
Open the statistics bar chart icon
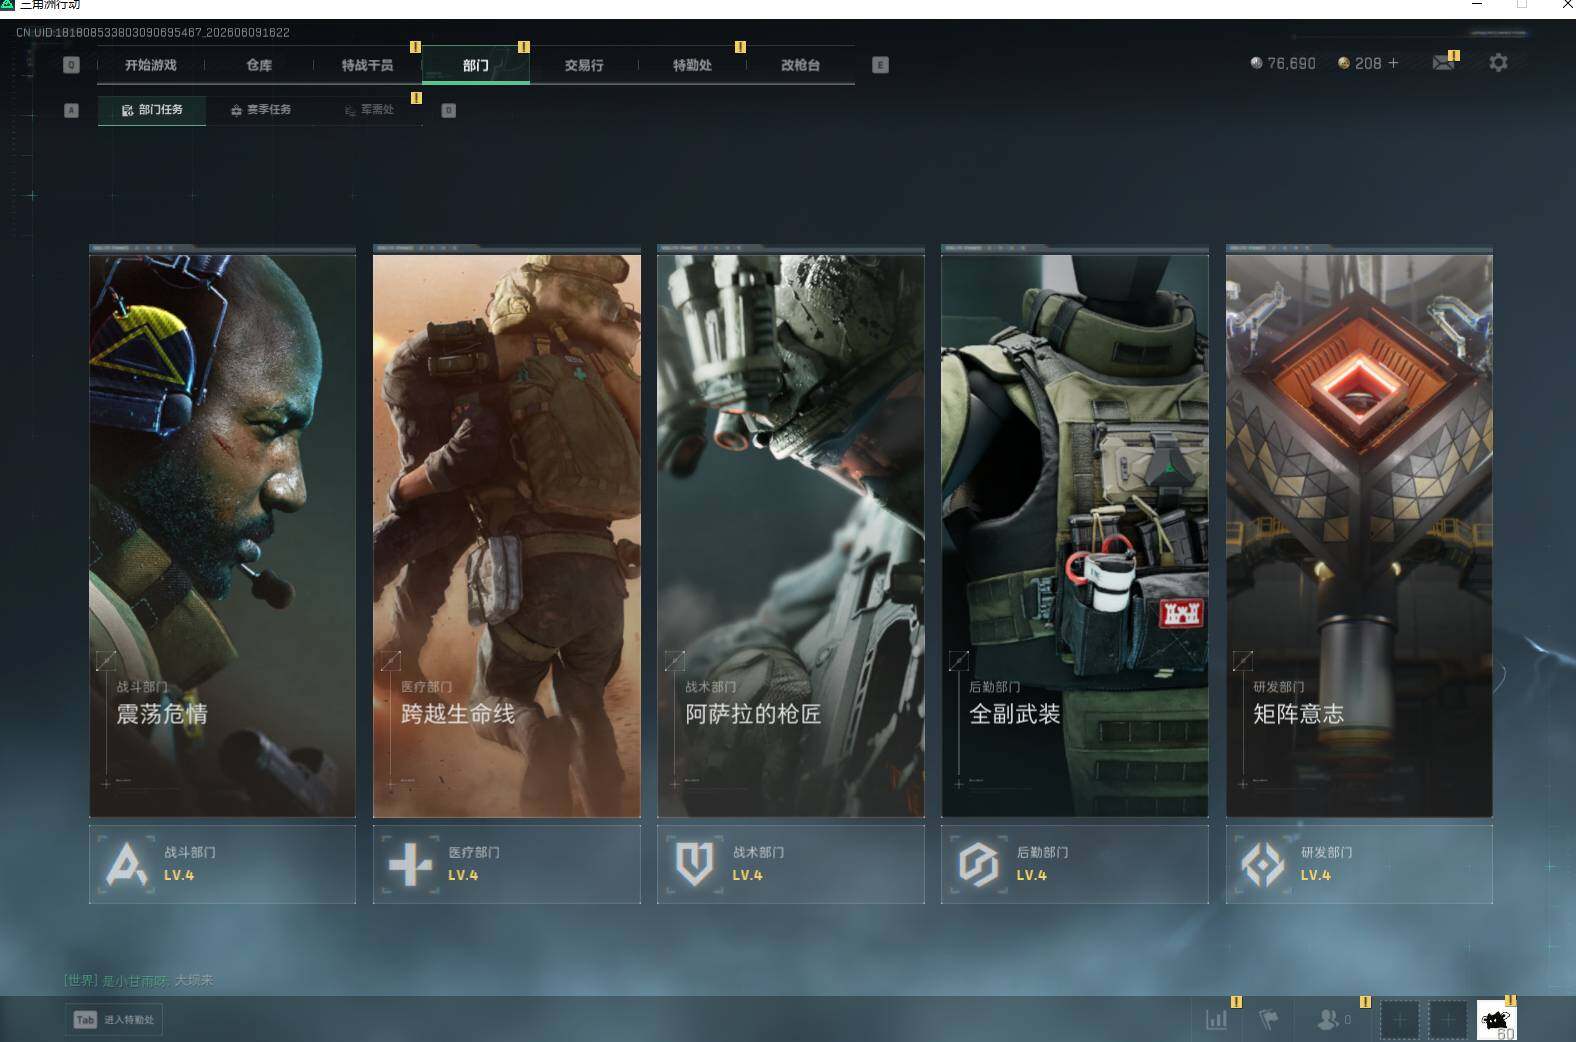click(x=1217, y=1020)
